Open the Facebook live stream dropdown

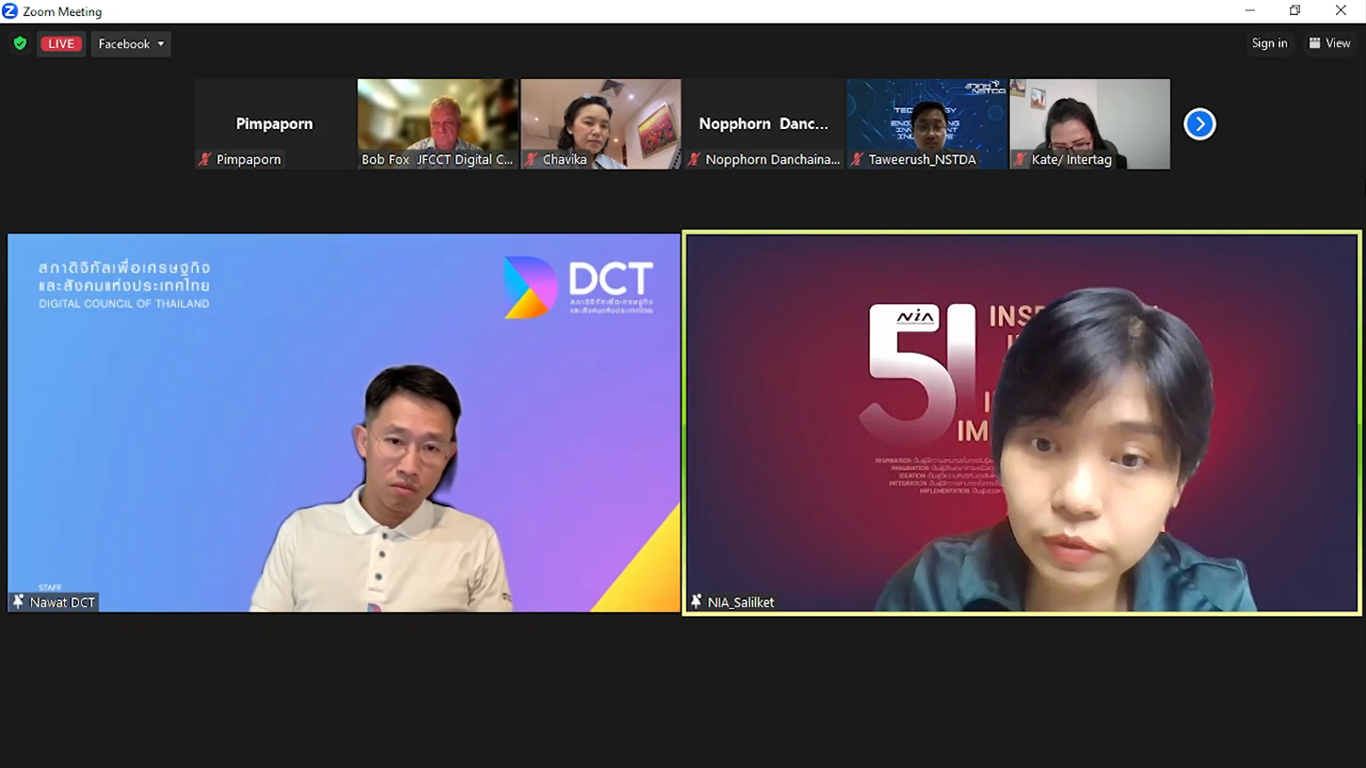click(x=131, y=44)
